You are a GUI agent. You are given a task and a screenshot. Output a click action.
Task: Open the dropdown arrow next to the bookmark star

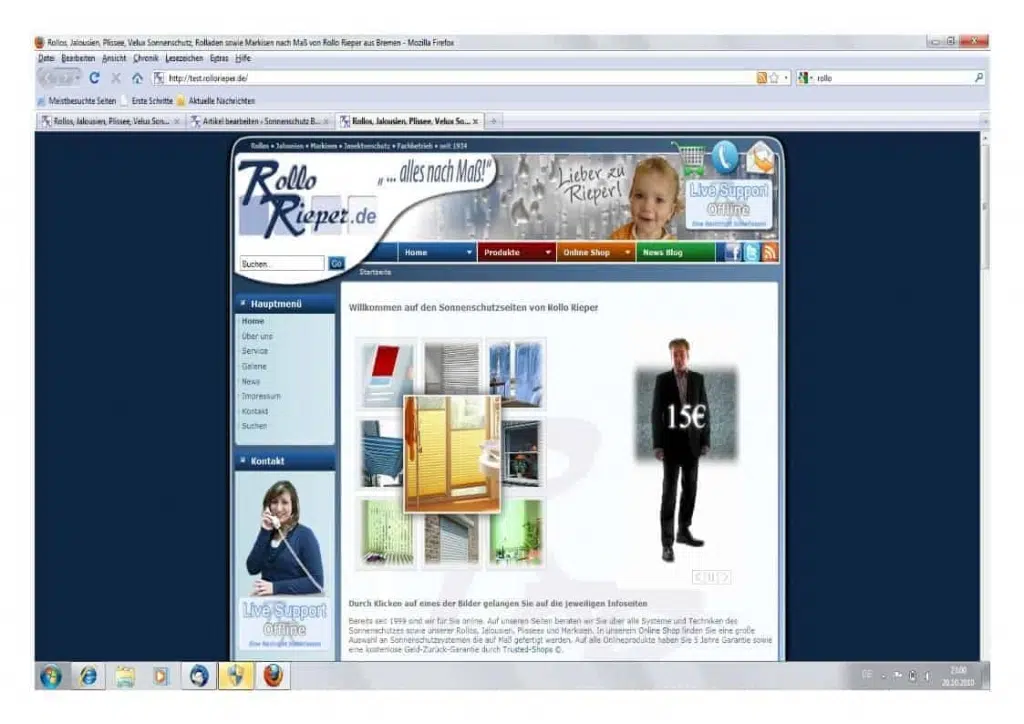(x=786, y=78)
